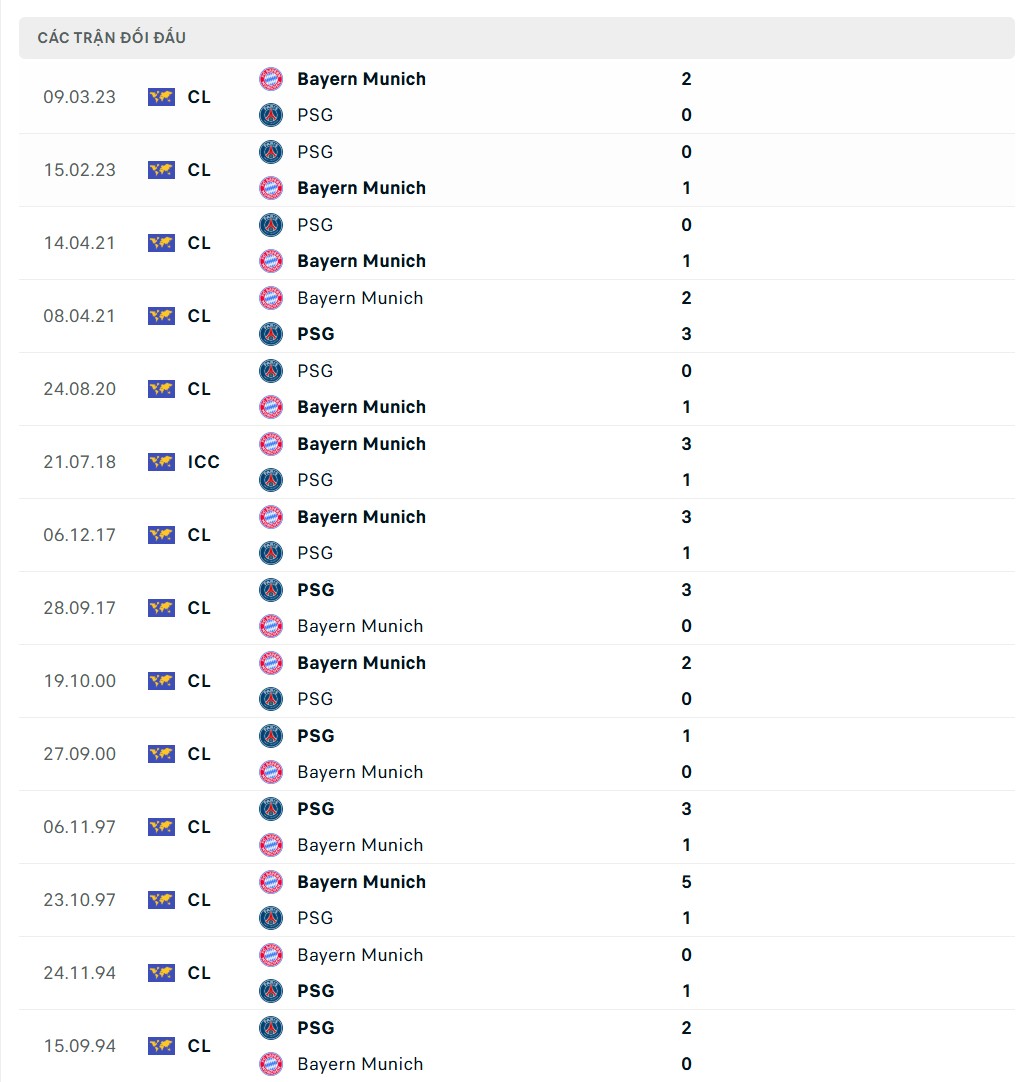The height and width of the screenshot is (1082, 1029).
Task: Click the PSG name in the 3-0 win row
Action: click(x=314, y=590)
